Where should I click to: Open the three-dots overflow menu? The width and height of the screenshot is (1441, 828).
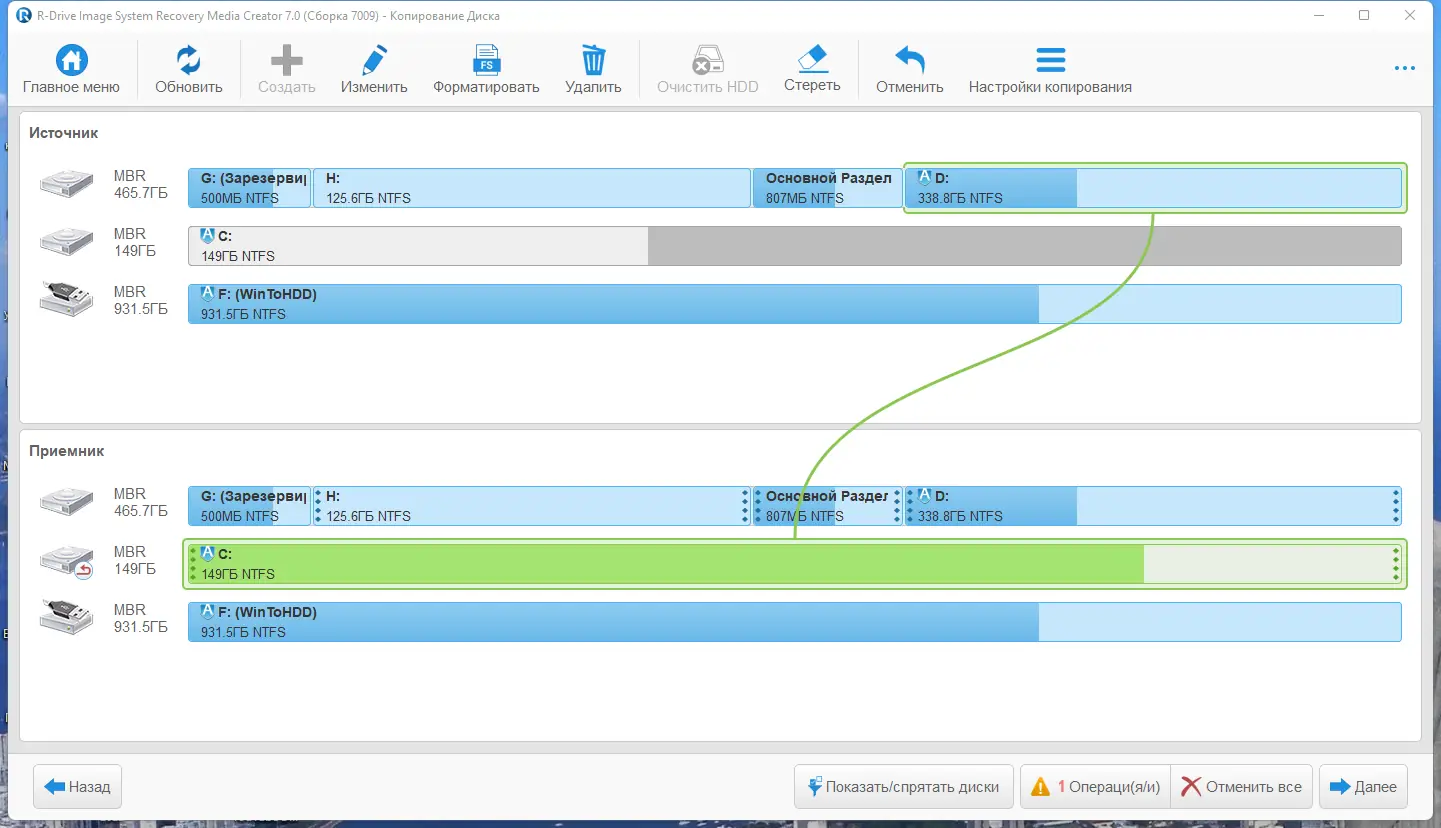pos(1404,69)
